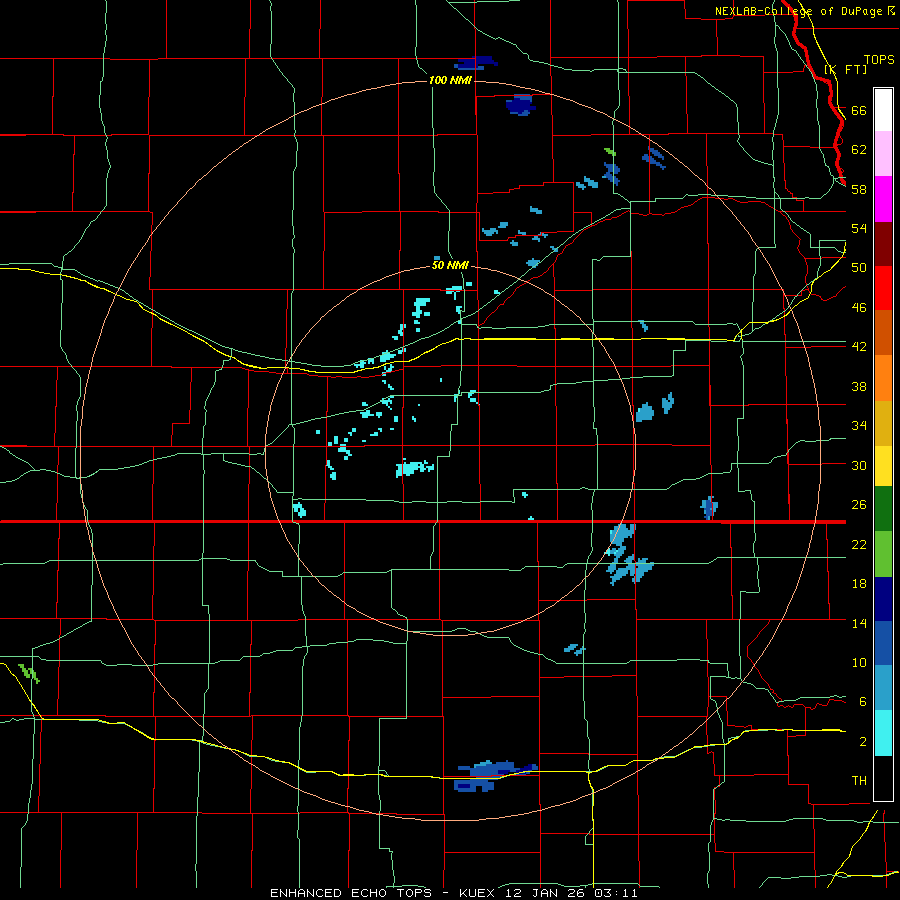The width and height of the screenshot is (900, 900).
Task: Click the 'ENHANCED ECHO TOPS' caption at the bottom
Action: click(351, 893)
